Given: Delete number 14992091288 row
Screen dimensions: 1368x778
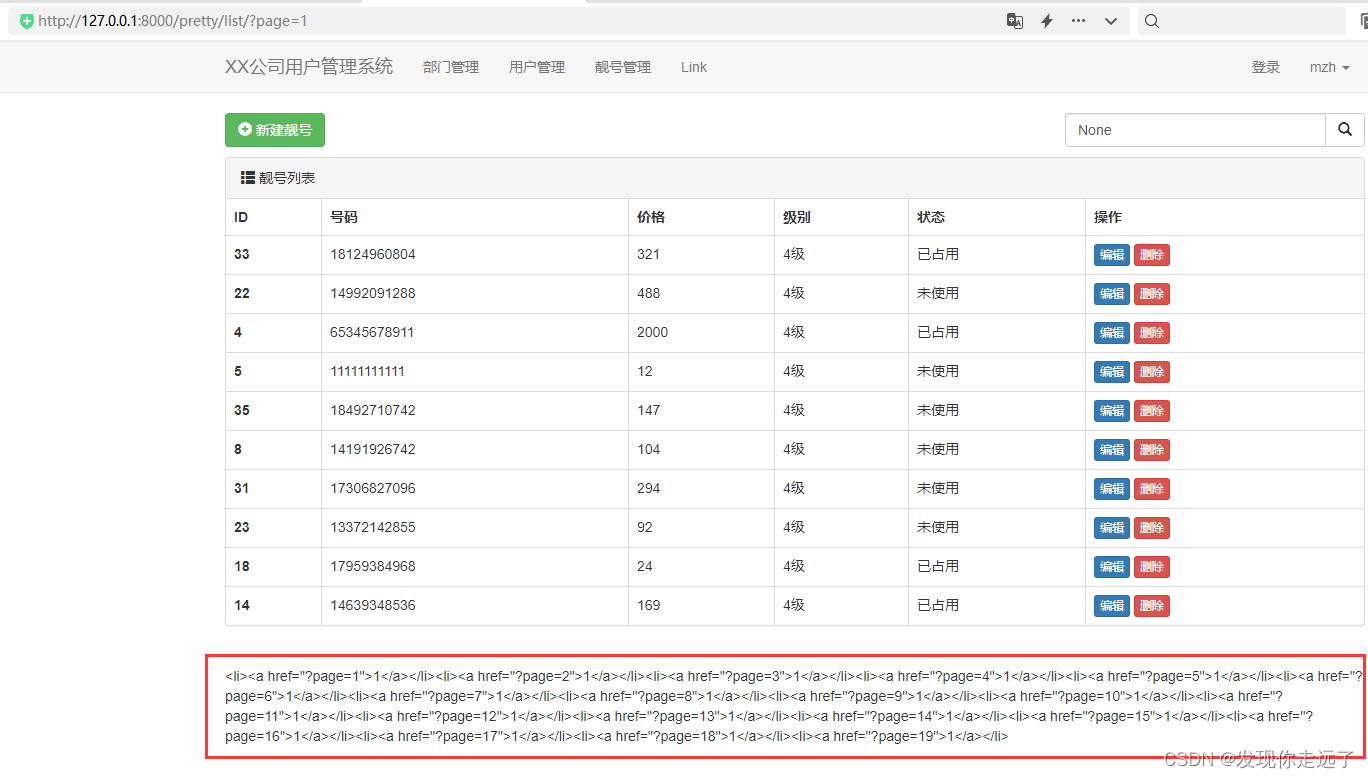Looking at the screenshot, I should [x=1152, y=294].
